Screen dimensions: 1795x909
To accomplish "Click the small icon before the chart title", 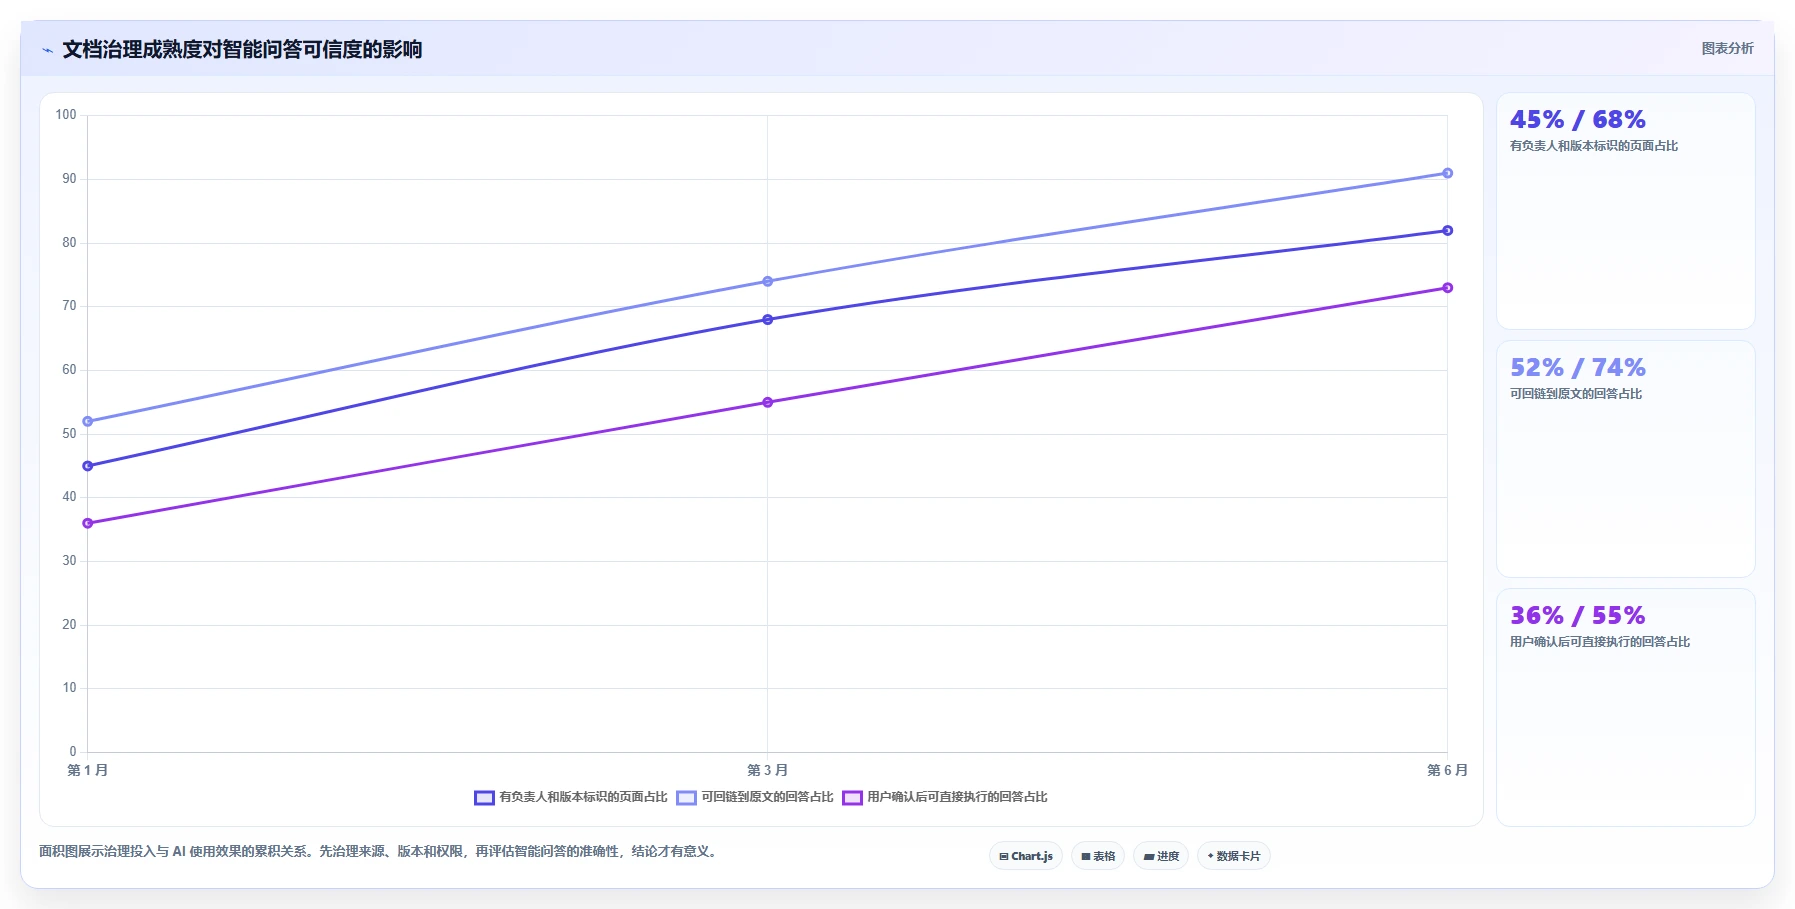I will pos(47,50).
